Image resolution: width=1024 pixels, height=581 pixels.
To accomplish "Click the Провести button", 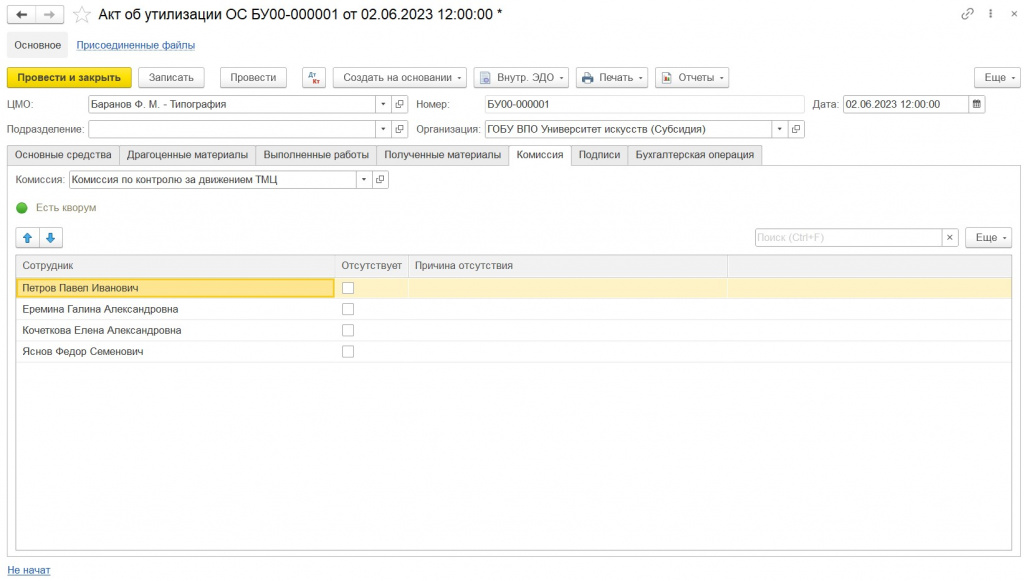I will tap(253, 78).
